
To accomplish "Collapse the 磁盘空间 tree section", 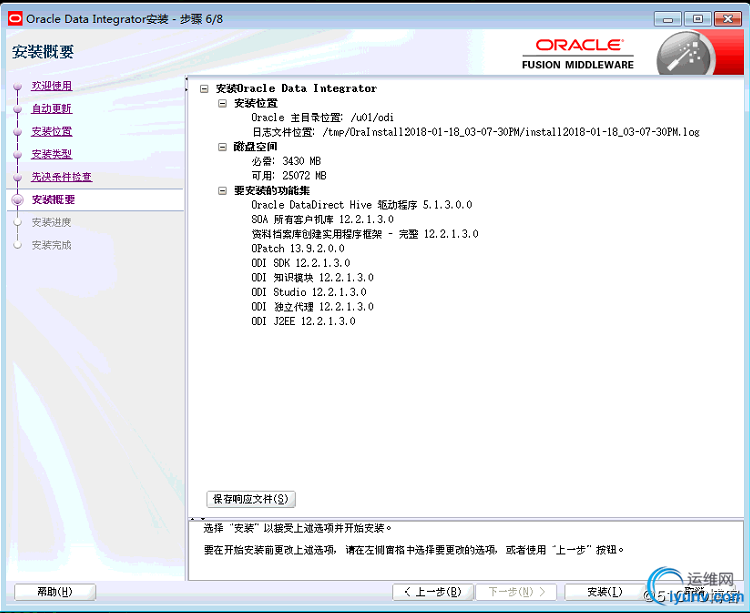I will [x=222, y=147].
